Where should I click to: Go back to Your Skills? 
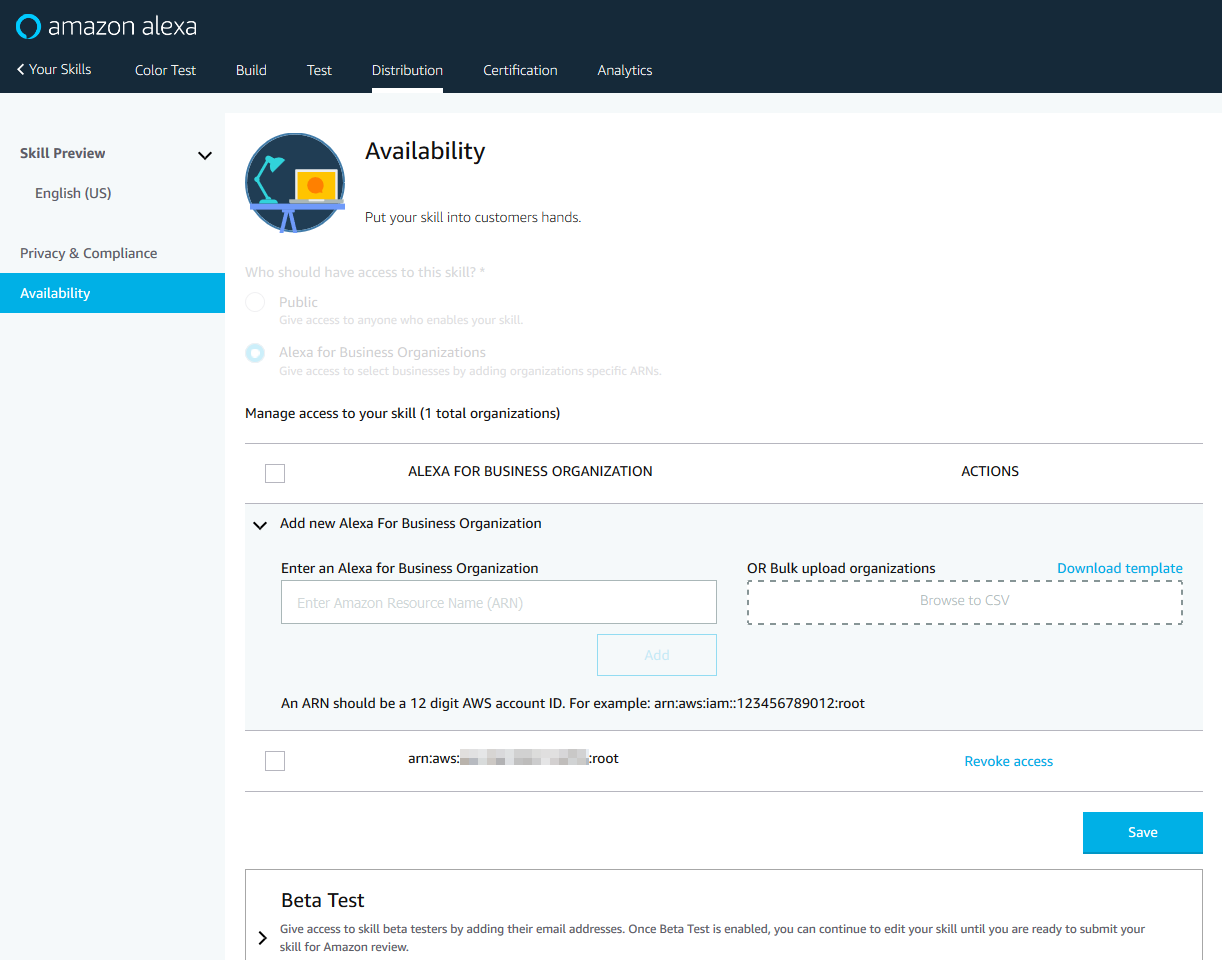54,70
